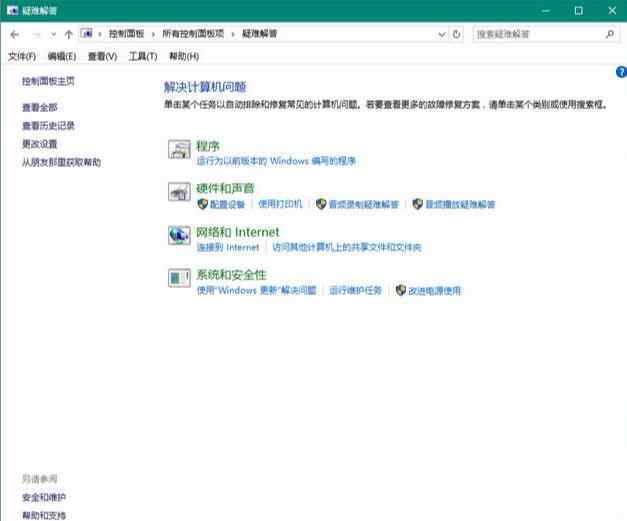This screenshot has width=627, height=521.
Task: Select 所有控制面板项 breadcrumb
Action: point(193,34)
